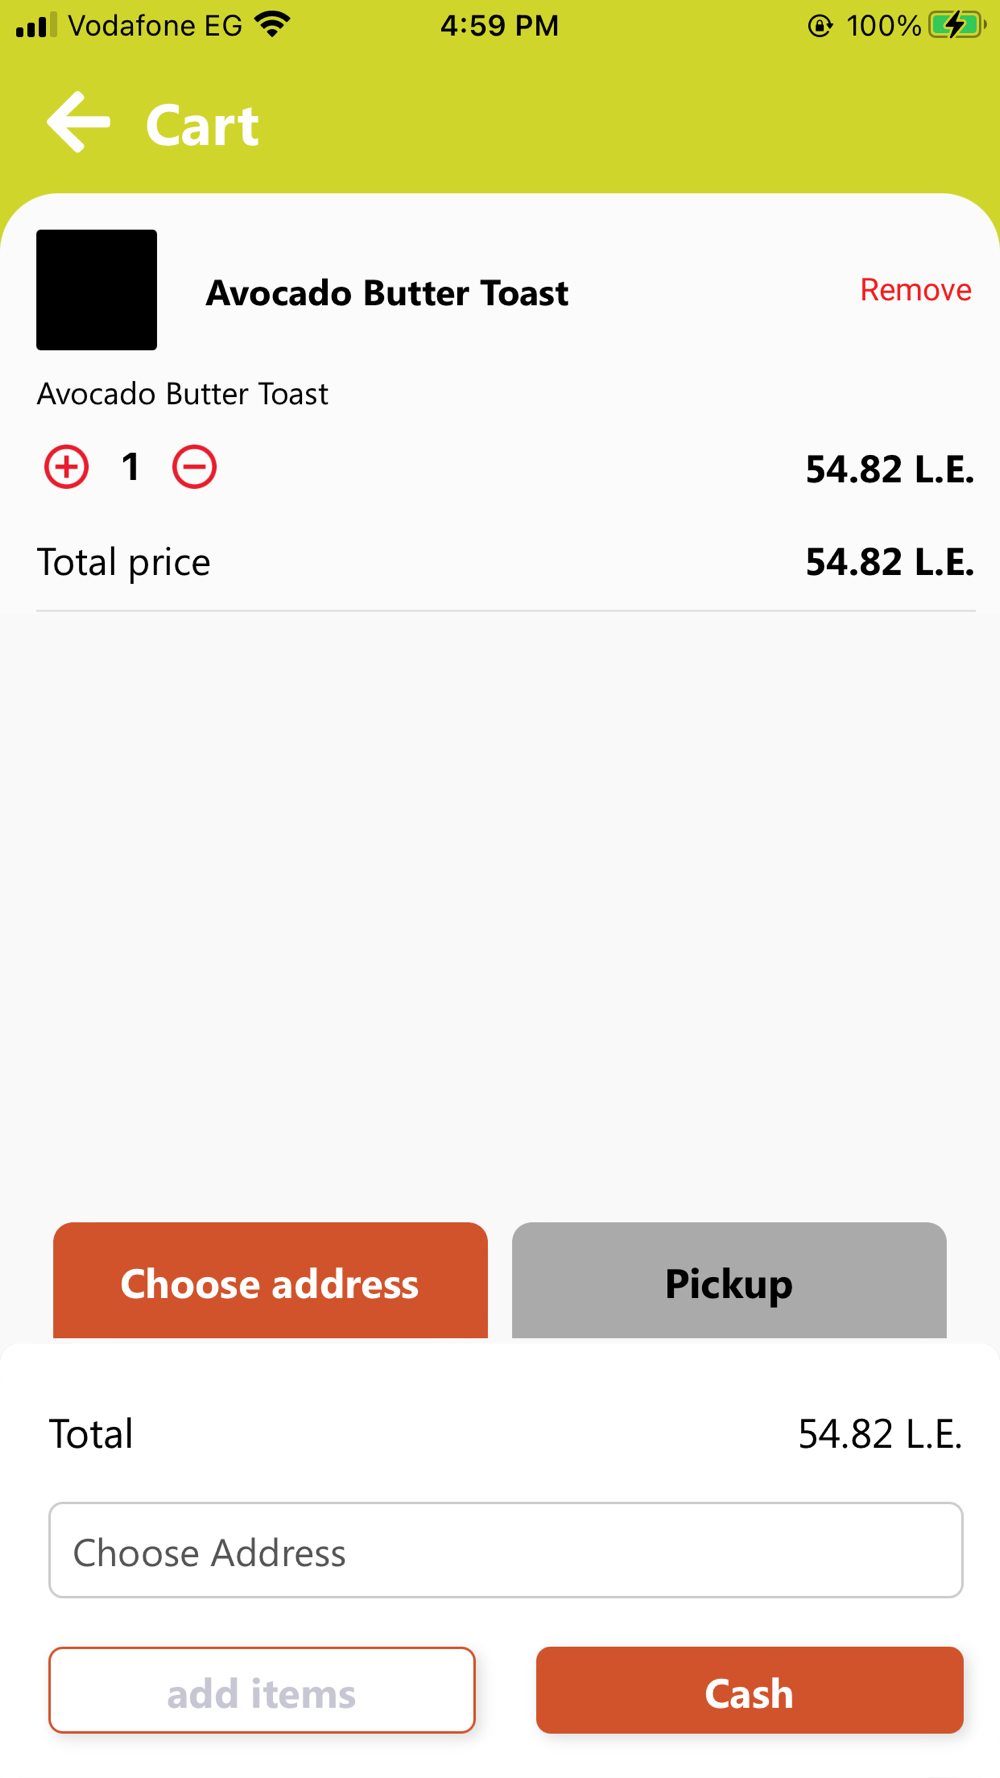Tap the cellular signal bars icon
This screenshot has height=1778, width=1000.
pos(36,25)
